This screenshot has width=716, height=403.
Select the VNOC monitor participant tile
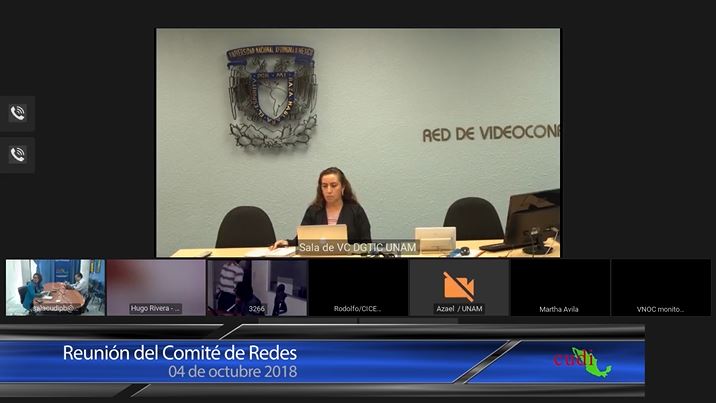coord(661,288)
